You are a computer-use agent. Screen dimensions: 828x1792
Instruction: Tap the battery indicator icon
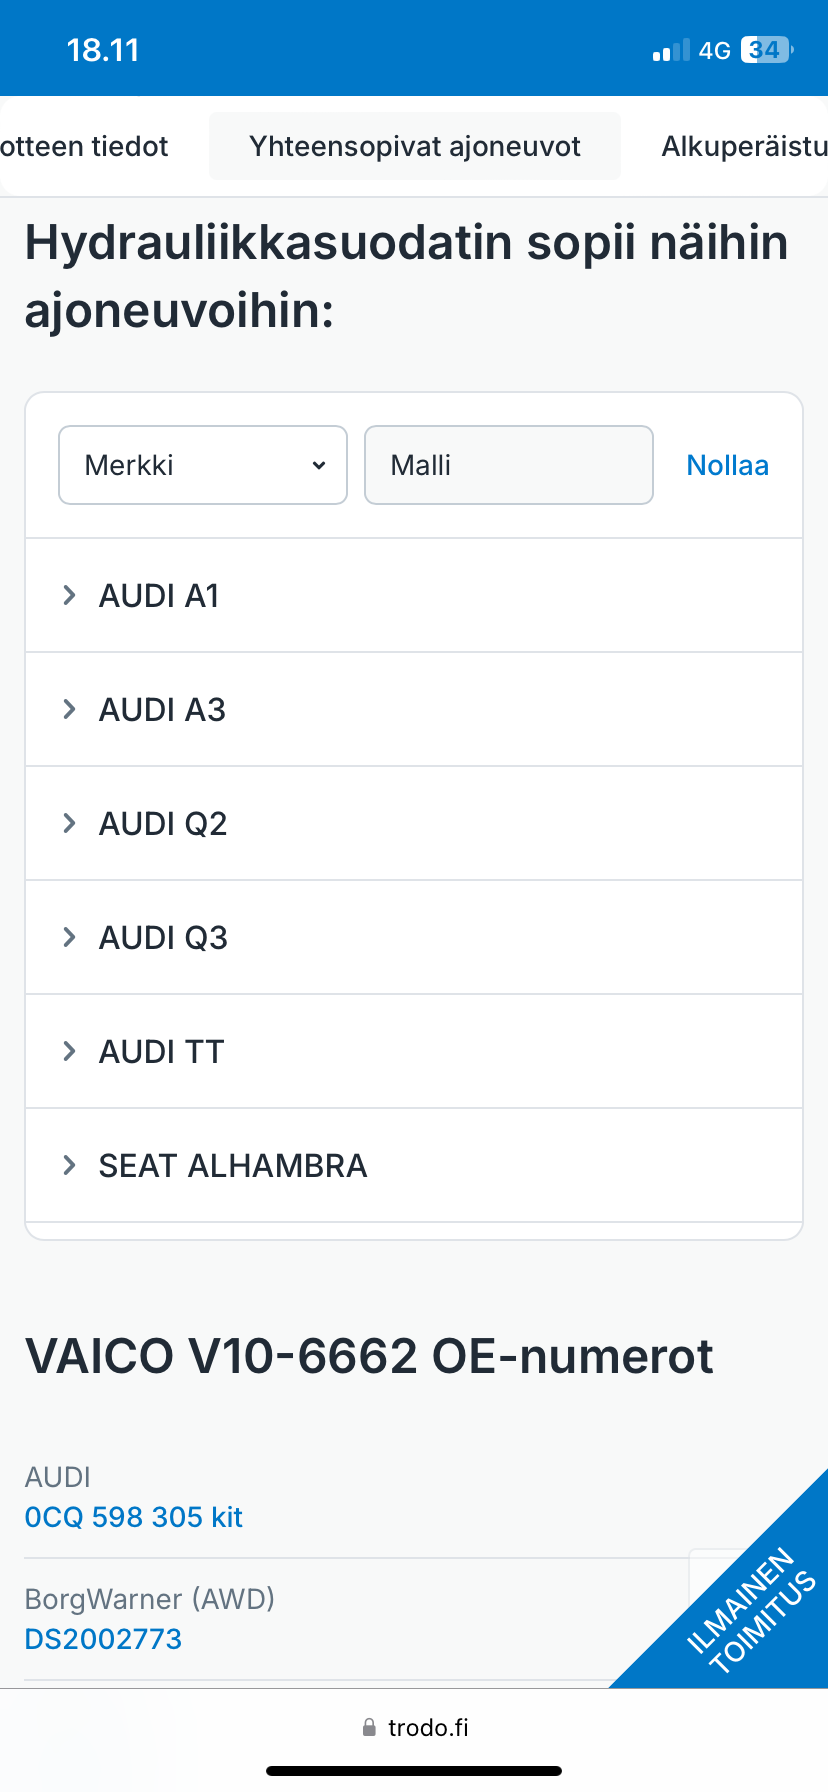point(766,50)
